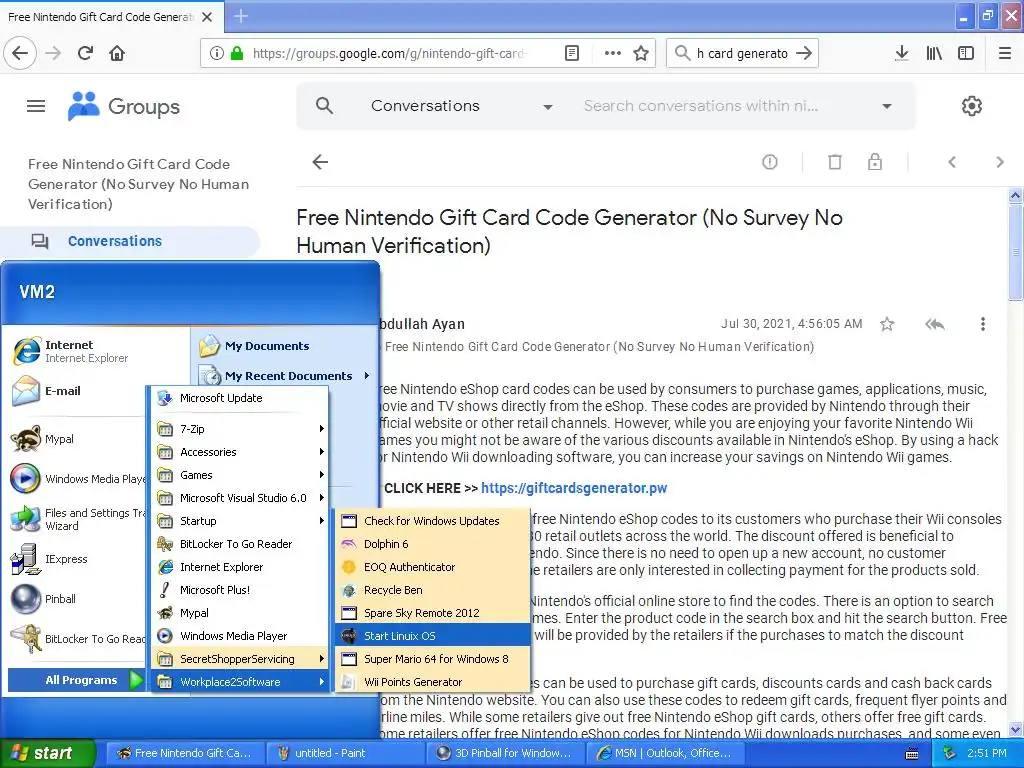Open the Firefox hamburger menu

click(1005, 53)
